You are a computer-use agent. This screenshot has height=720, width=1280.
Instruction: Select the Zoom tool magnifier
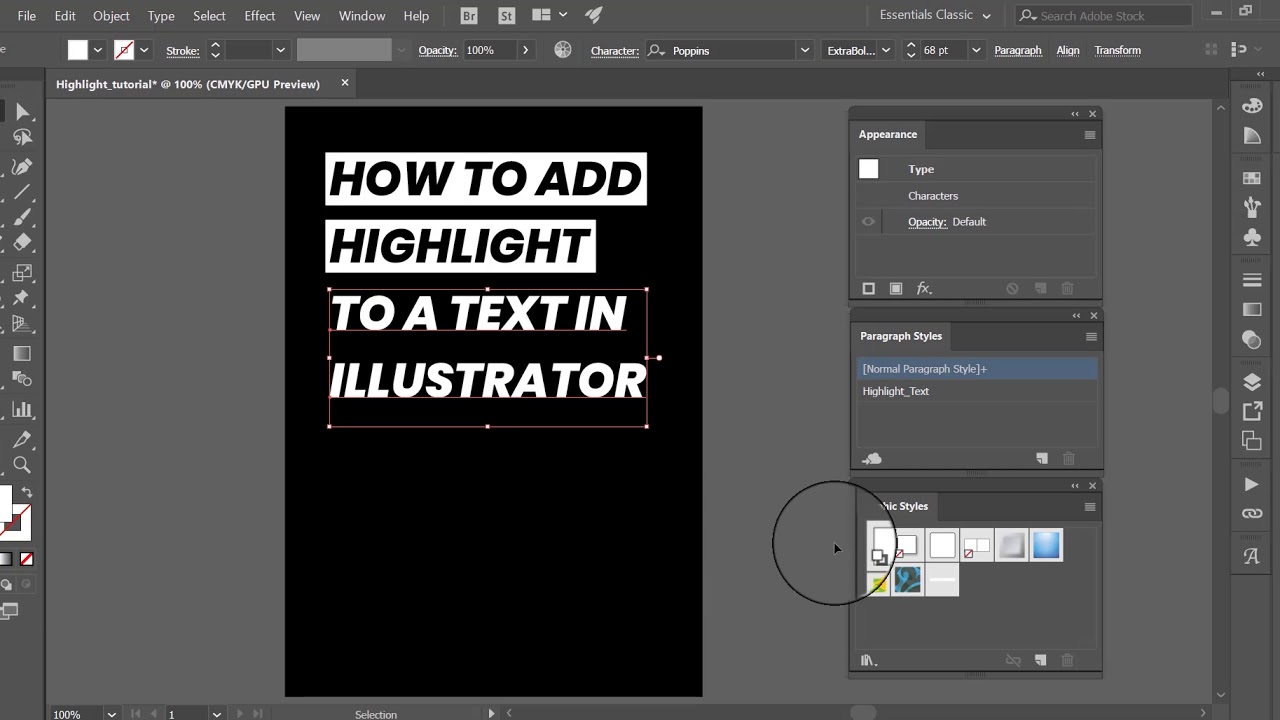(22, 465)
